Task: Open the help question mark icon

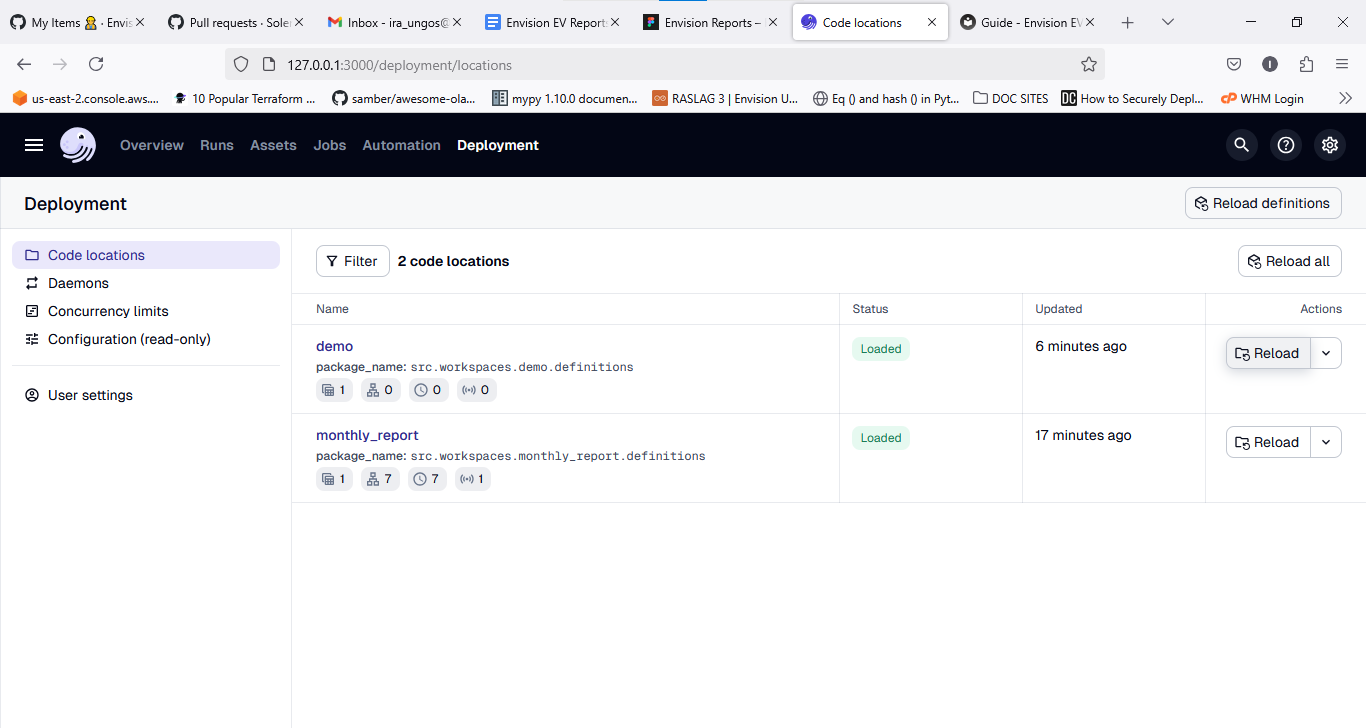Action: pos(1286,145)
